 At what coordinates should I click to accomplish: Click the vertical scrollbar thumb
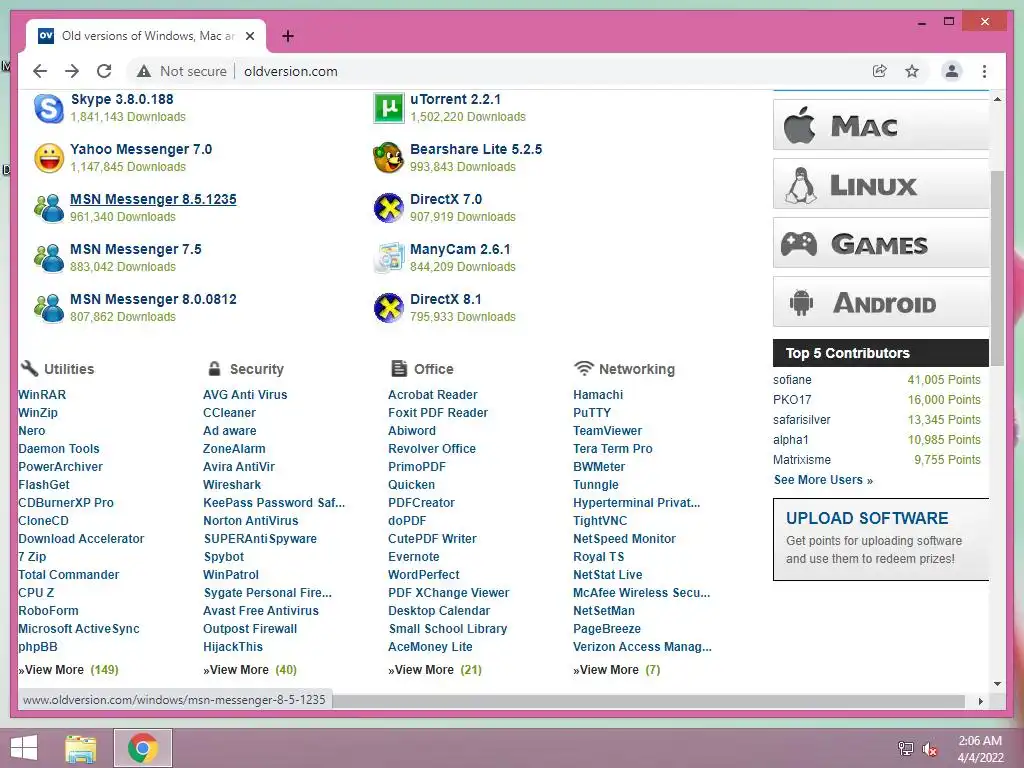pyautogui.click(x=997, y=268)
